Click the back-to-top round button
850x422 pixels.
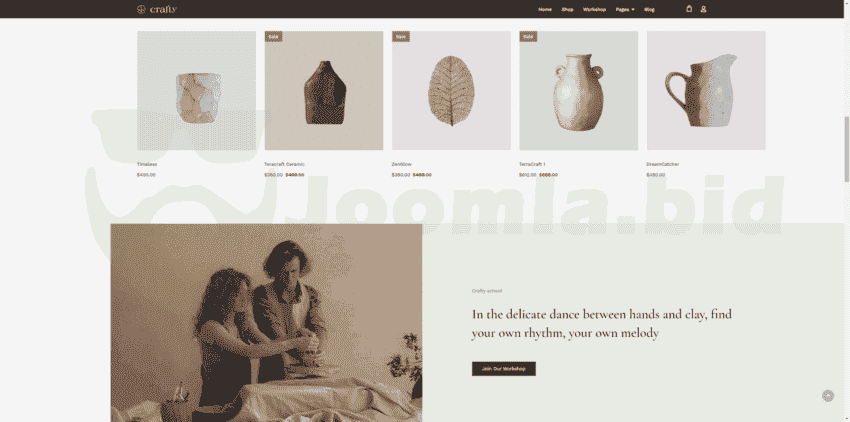coord(828,396)
